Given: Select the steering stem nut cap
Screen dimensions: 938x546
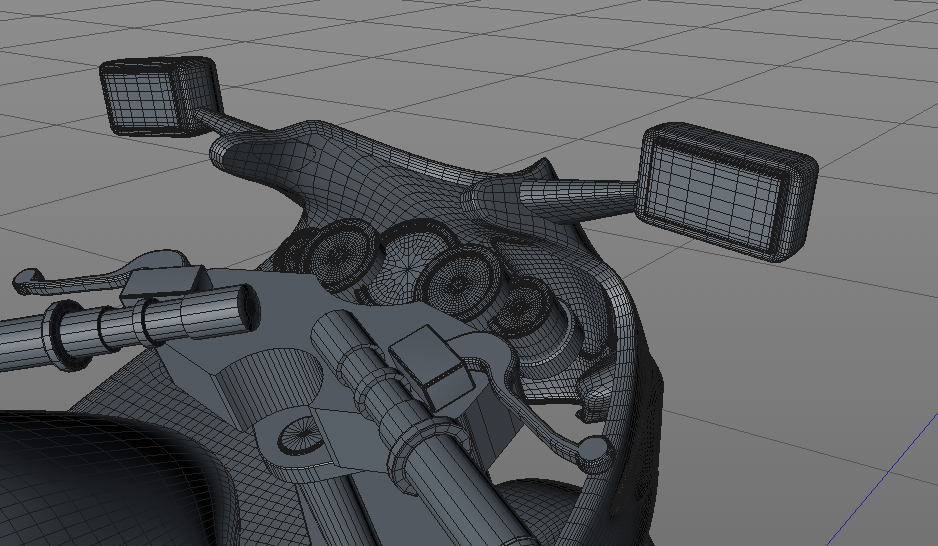Looking at the screenshot, I should [303, 436].
